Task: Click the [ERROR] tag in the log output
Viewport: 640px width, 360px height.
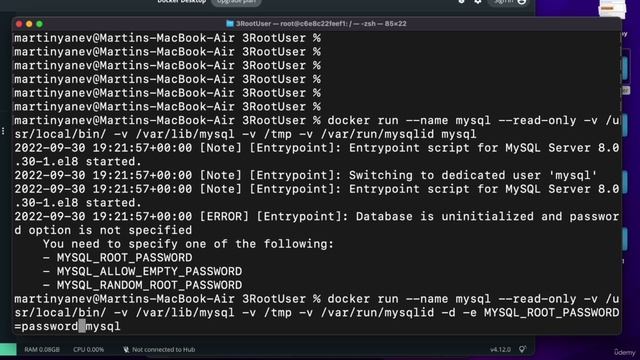Action: tap(224, 216)
